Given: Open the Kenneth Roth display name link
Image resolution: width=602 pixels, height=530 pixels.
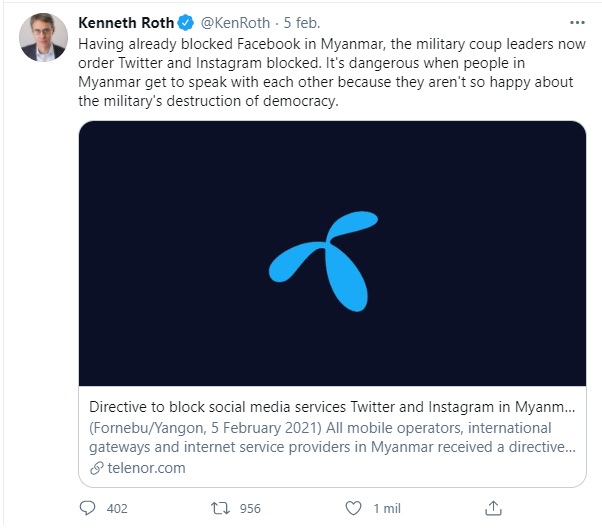Looking at the screenshot, I should (125, 23).
